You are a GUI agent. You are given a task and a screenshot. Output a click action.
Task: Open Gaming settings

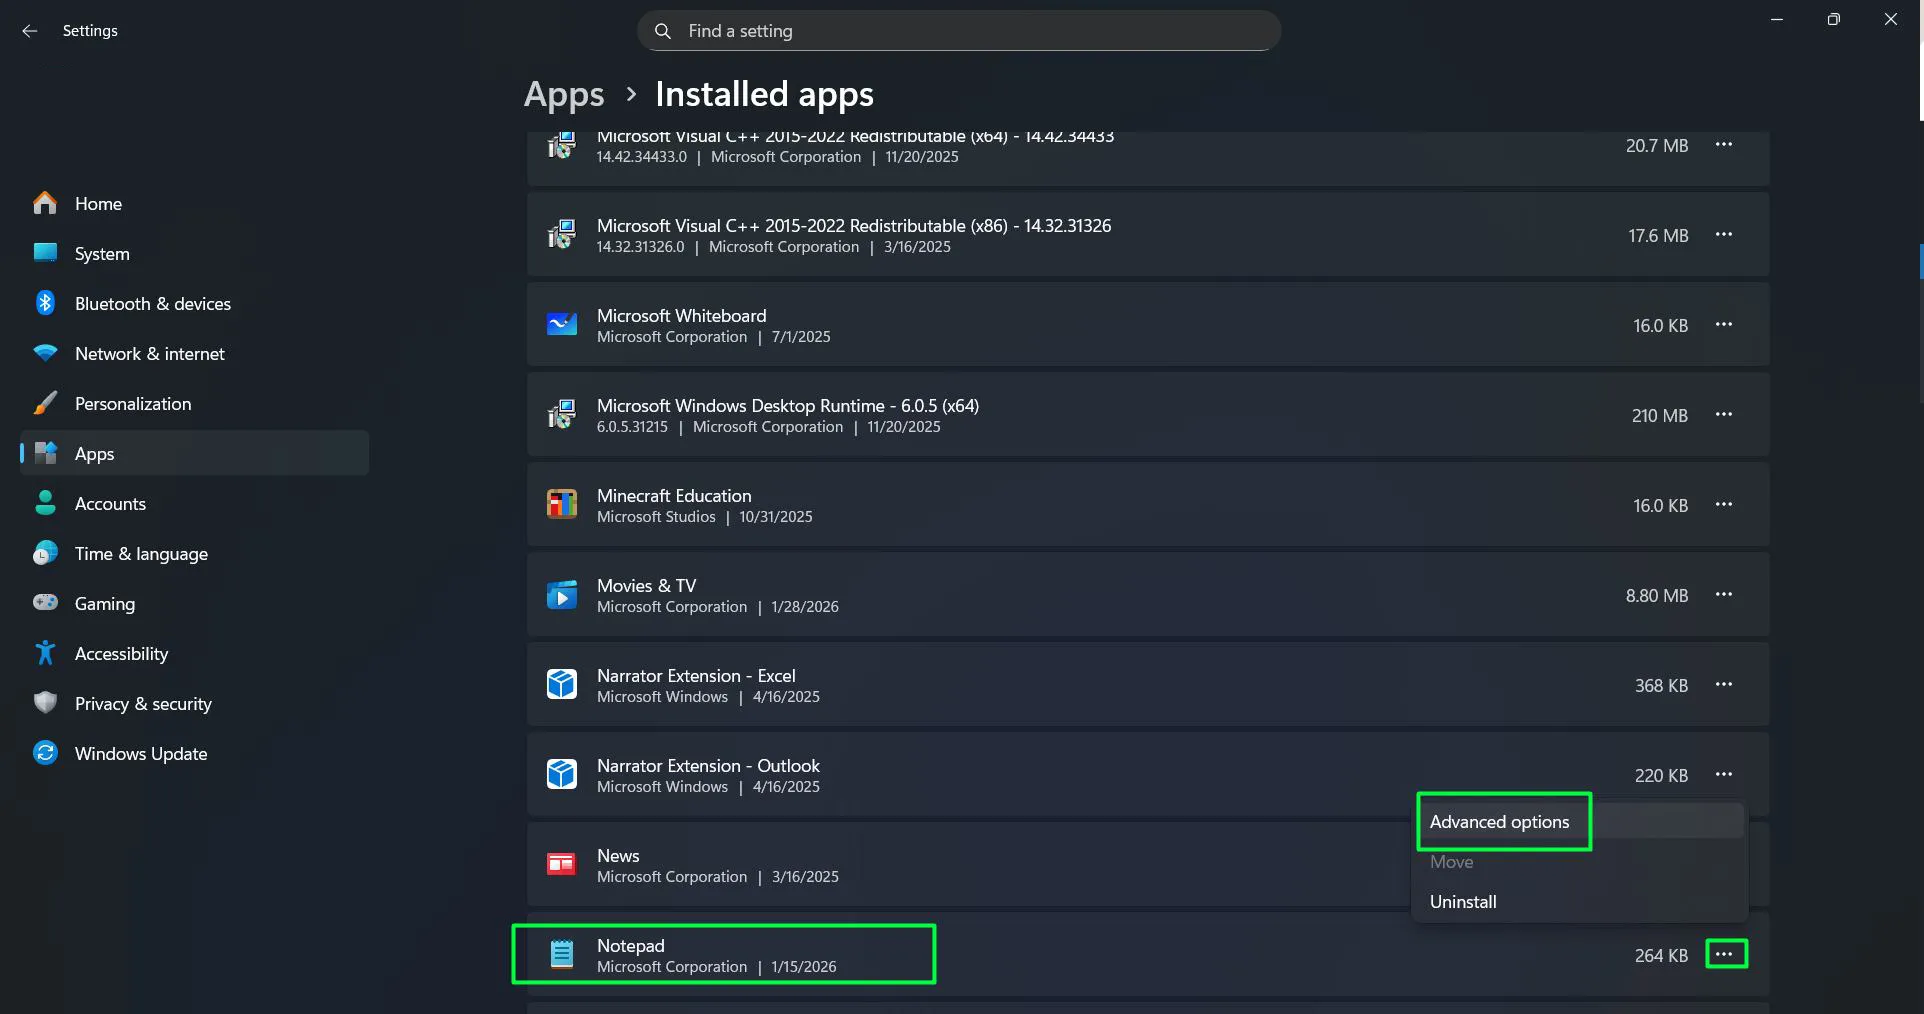[x=104, y=603]
